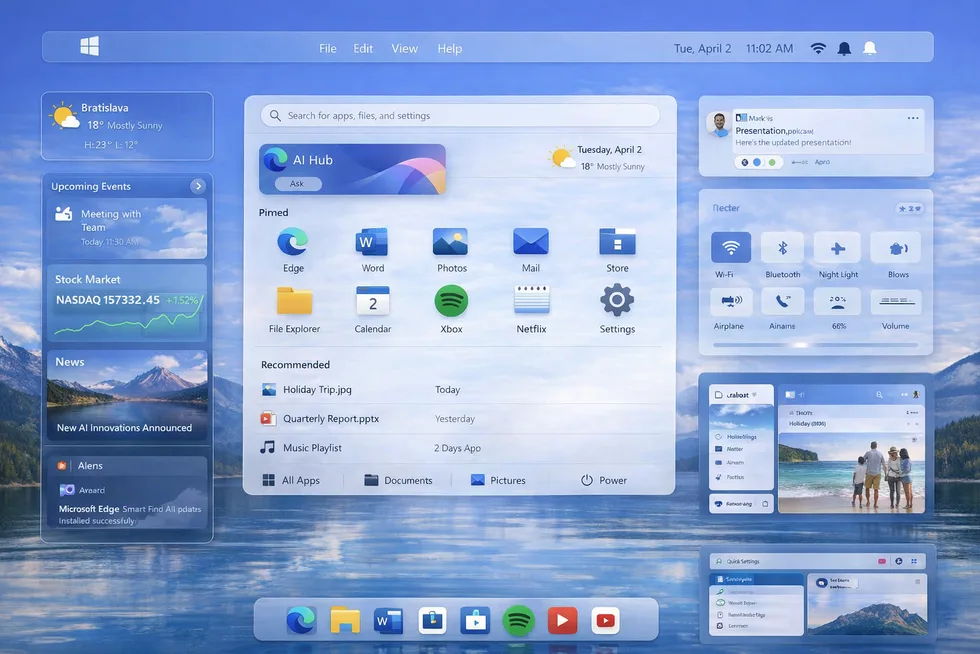980x654 pixels.
Task: Toggle Bluetooth in quick settings
Action: tap(782, 247)
